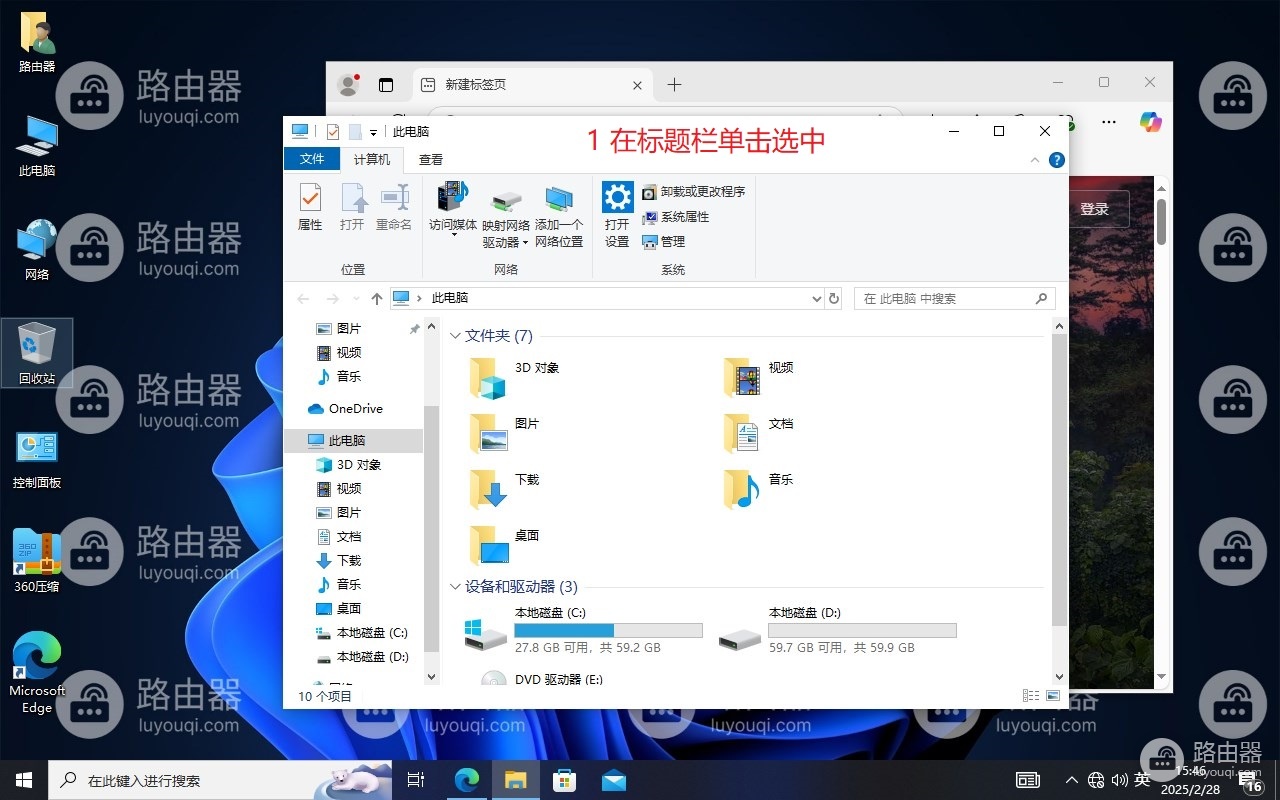Switch to details view layout icon
This screenshot has height=800, width=1280.
1031,695
